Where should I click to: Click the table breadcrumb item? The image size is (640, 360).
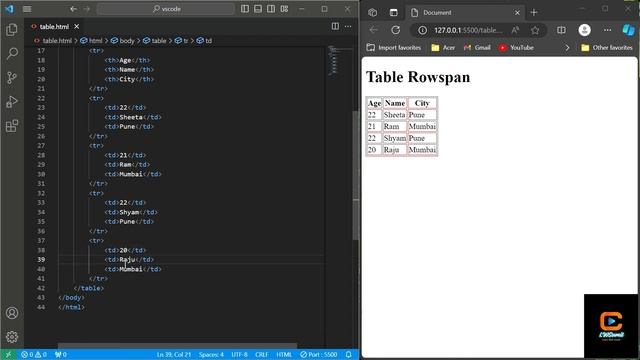pyautogui.click(x=155, y=41)
